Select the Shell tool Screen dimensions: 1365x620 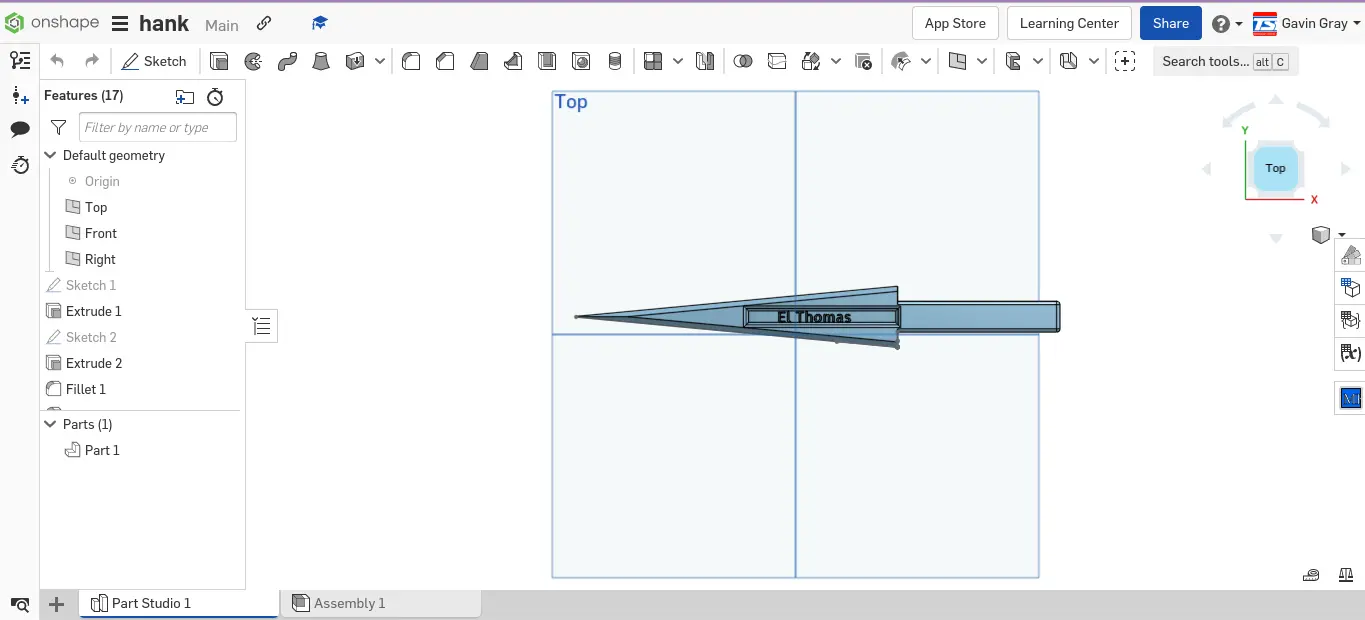pos(547,61)
